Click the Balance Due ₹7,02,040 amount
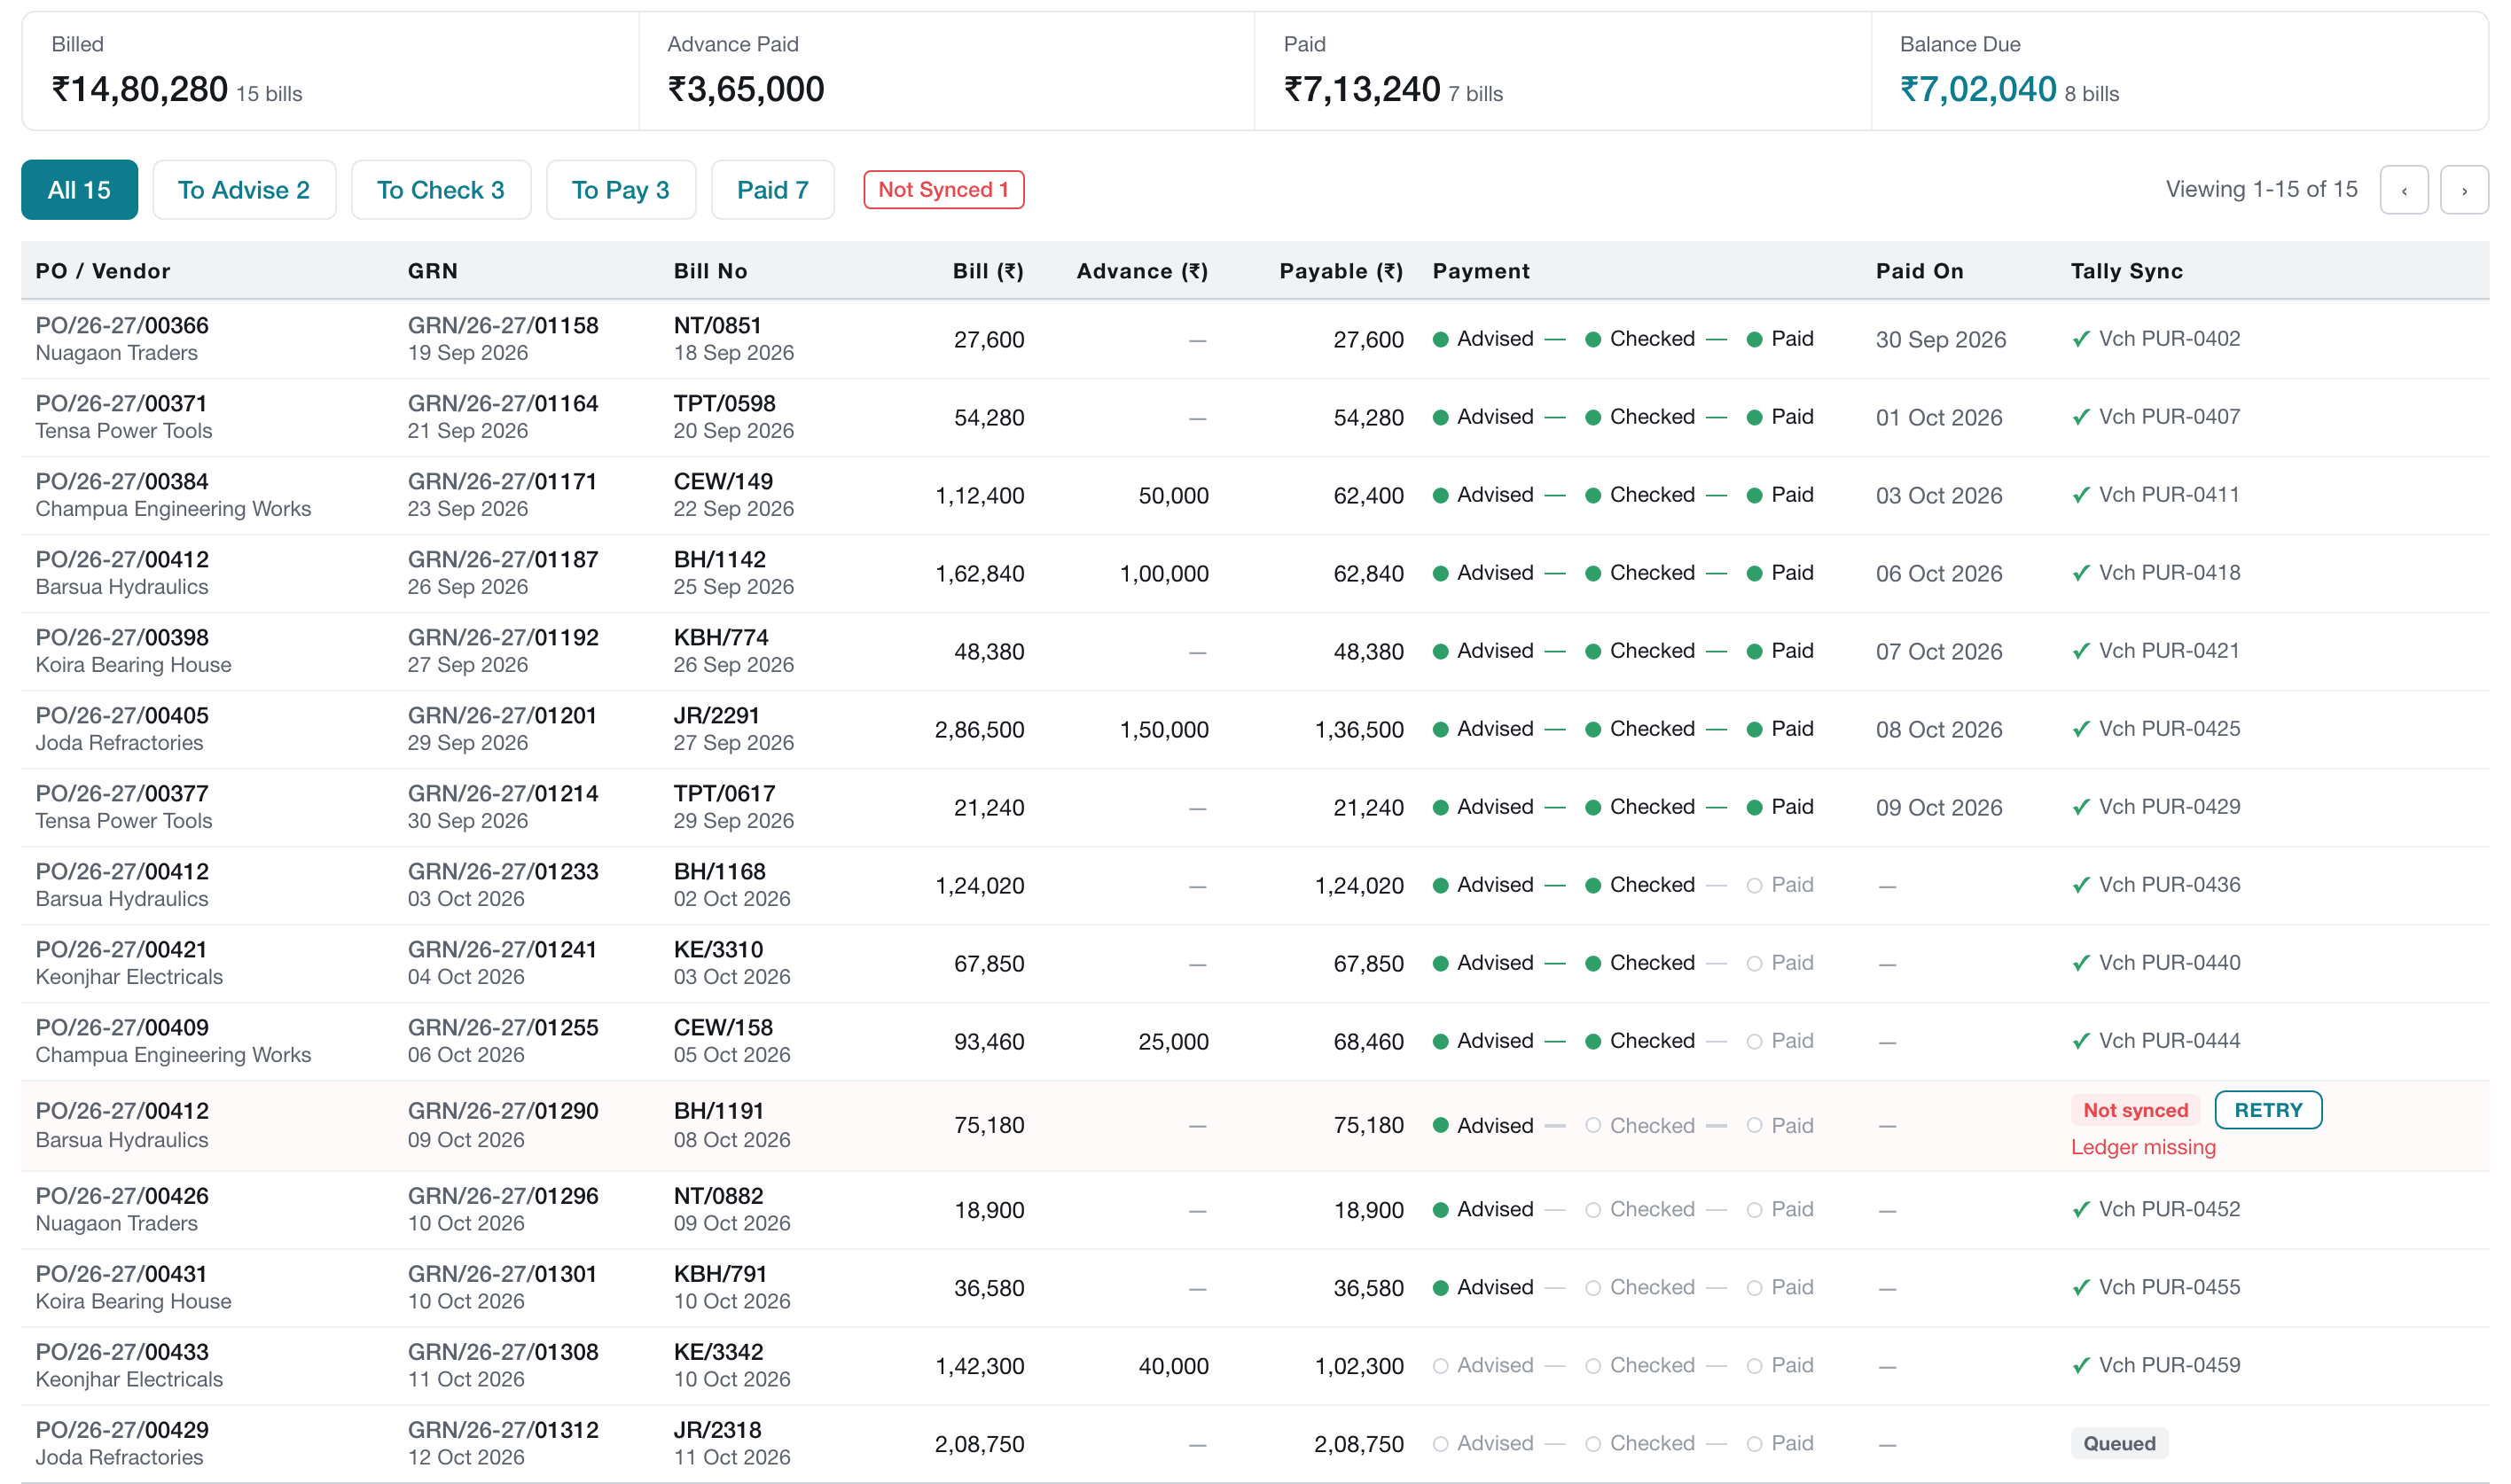The width and height of the screenshot is (2511, 1484). coord(1978,89)
